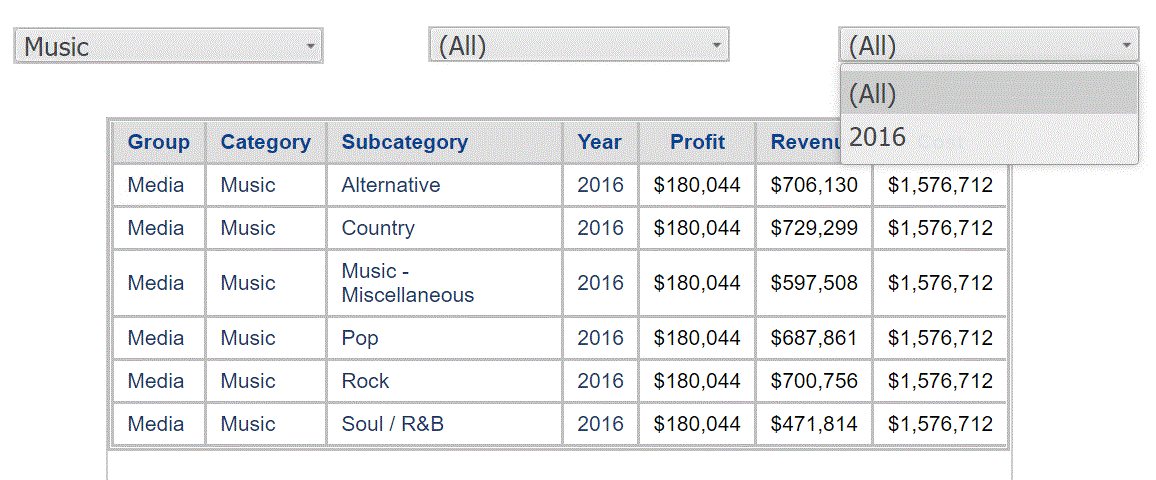
Task: Select the Music - Miscellaneous cell
Action: pos(445,283)
